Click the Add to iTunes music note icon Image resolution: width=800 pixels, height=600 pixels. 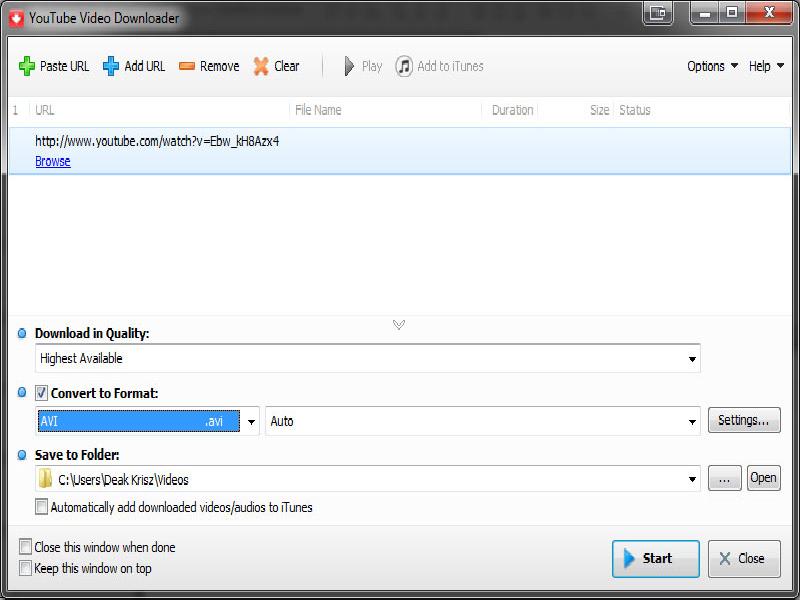tap(404, 66)
